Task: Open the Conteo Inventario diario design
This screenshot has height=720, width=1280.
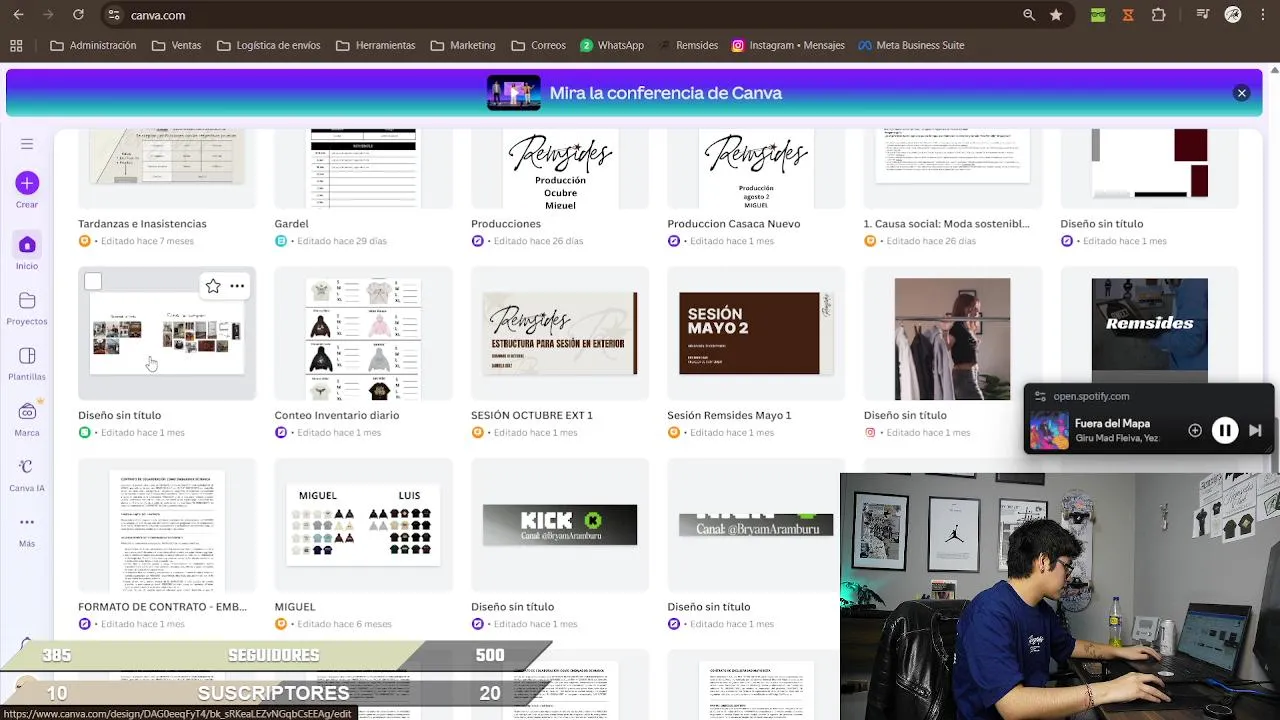Action: click(x=363, y=333)
